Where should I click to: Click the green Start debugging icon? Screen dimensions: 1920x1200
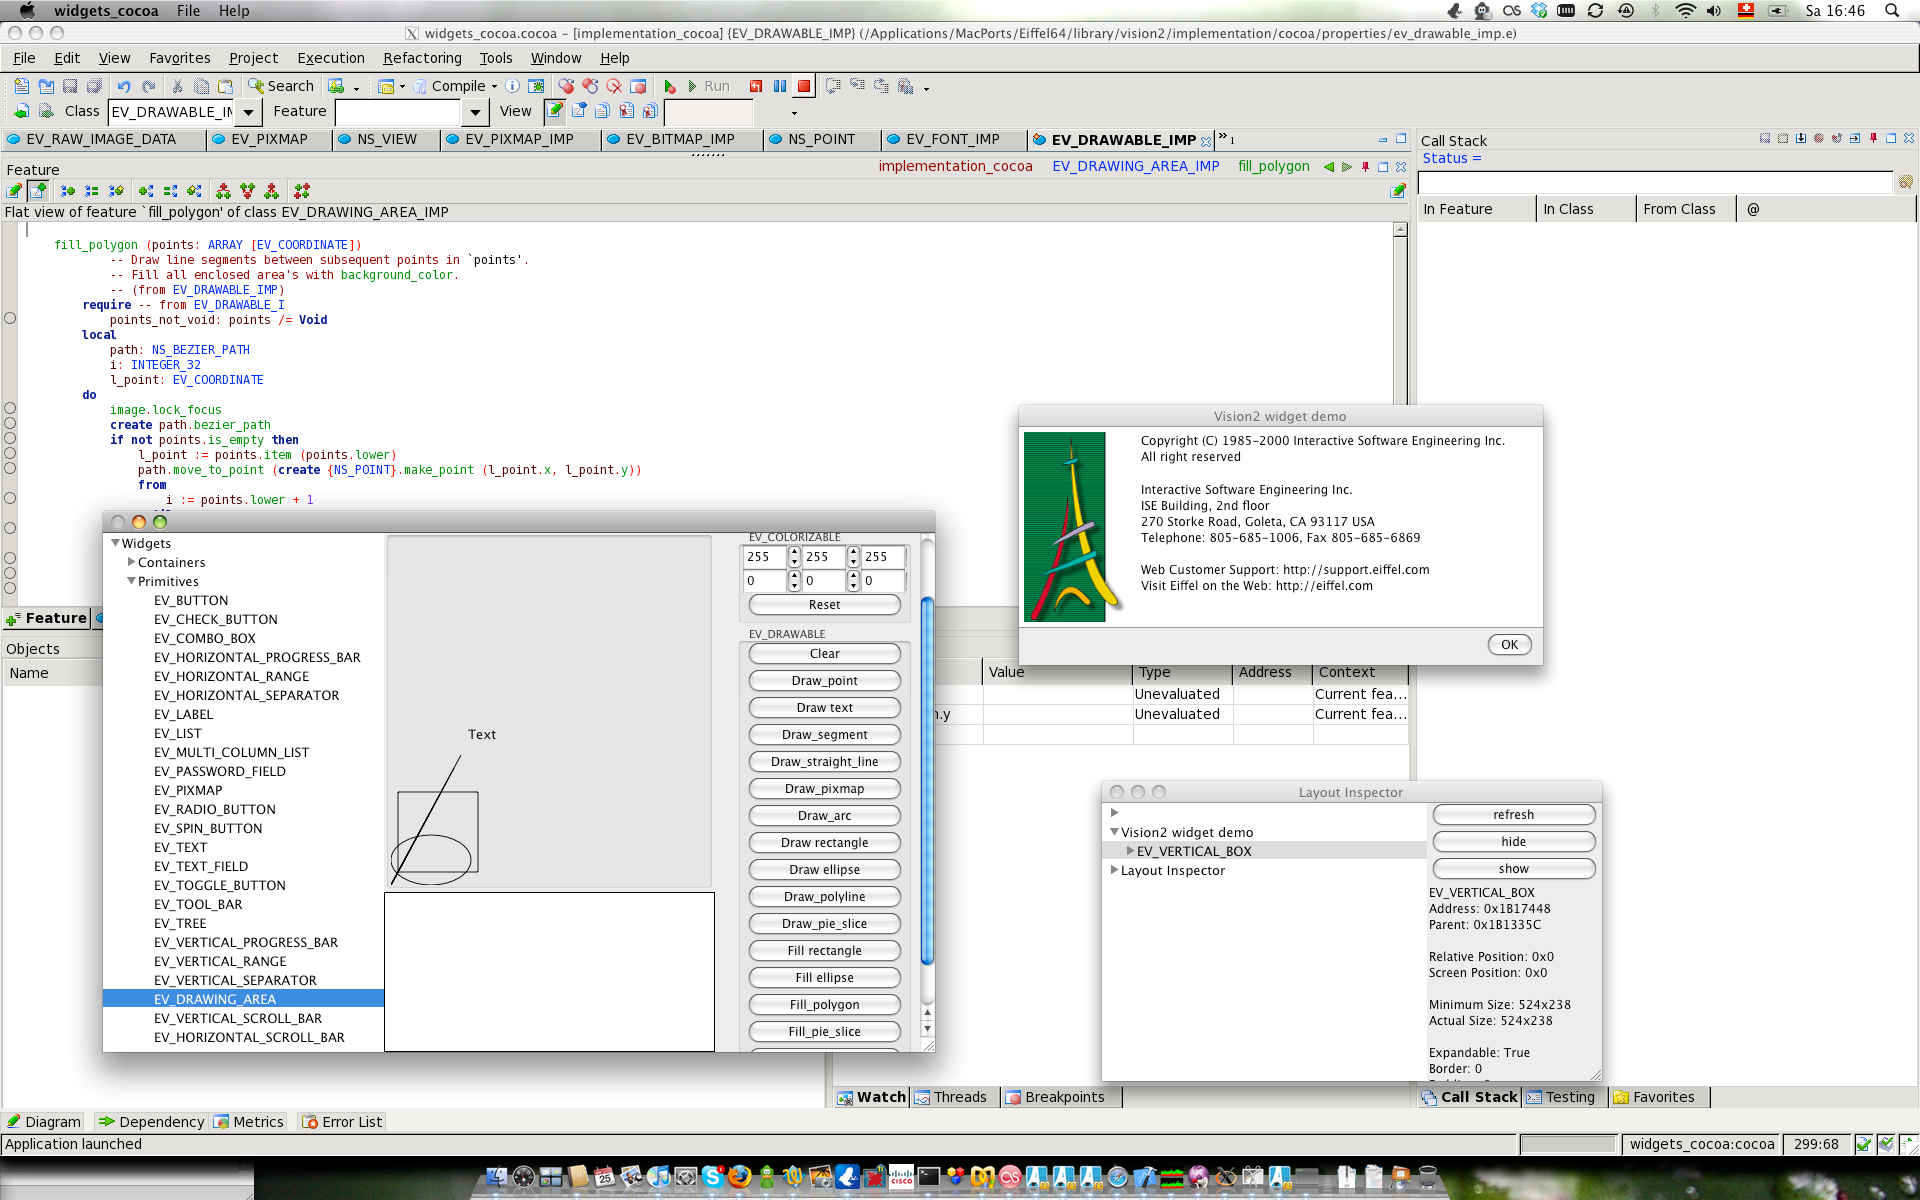click(670, 87)
